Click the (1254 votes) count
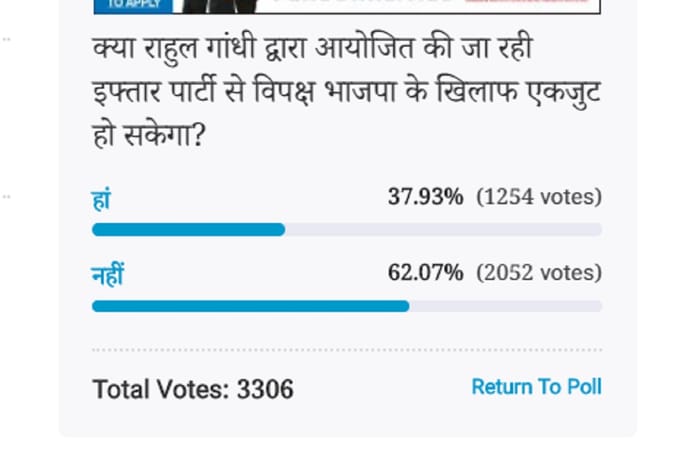 point(538,197)
